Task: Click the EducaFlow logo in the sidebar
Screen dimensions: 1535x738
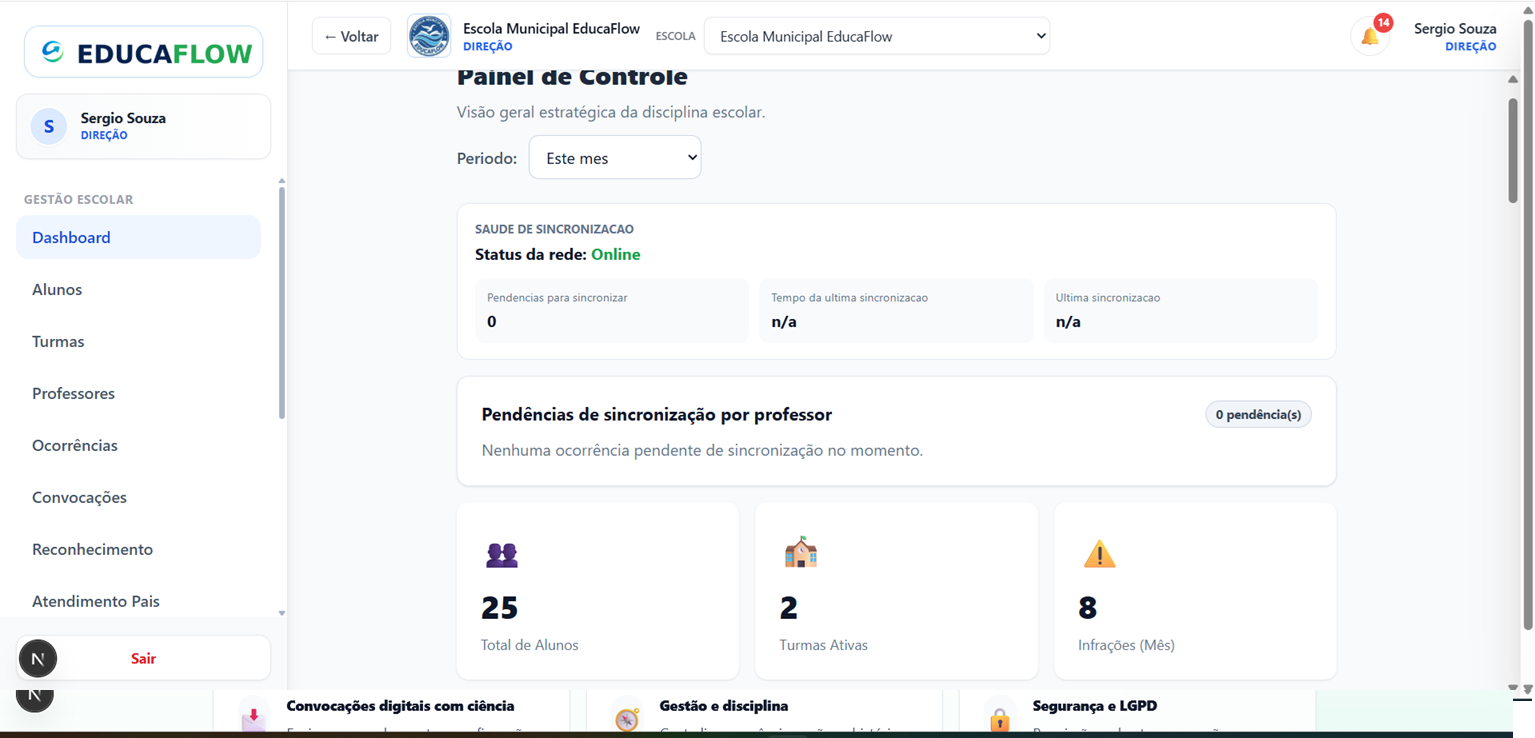Action: pyautogui.click(x=142, y=51)
